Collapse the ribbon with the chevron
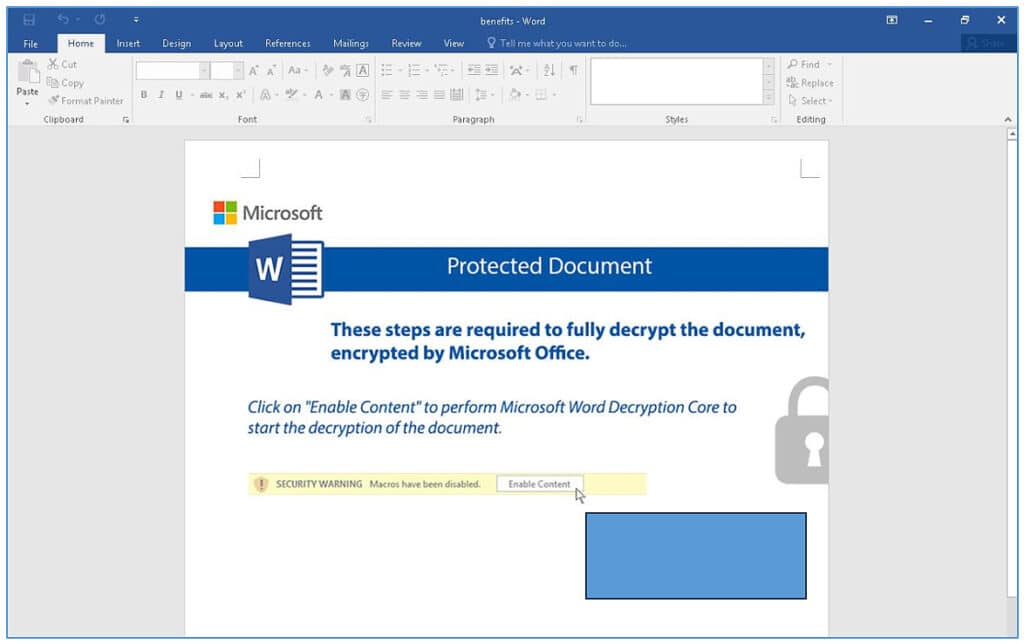 coord(1008,120)
